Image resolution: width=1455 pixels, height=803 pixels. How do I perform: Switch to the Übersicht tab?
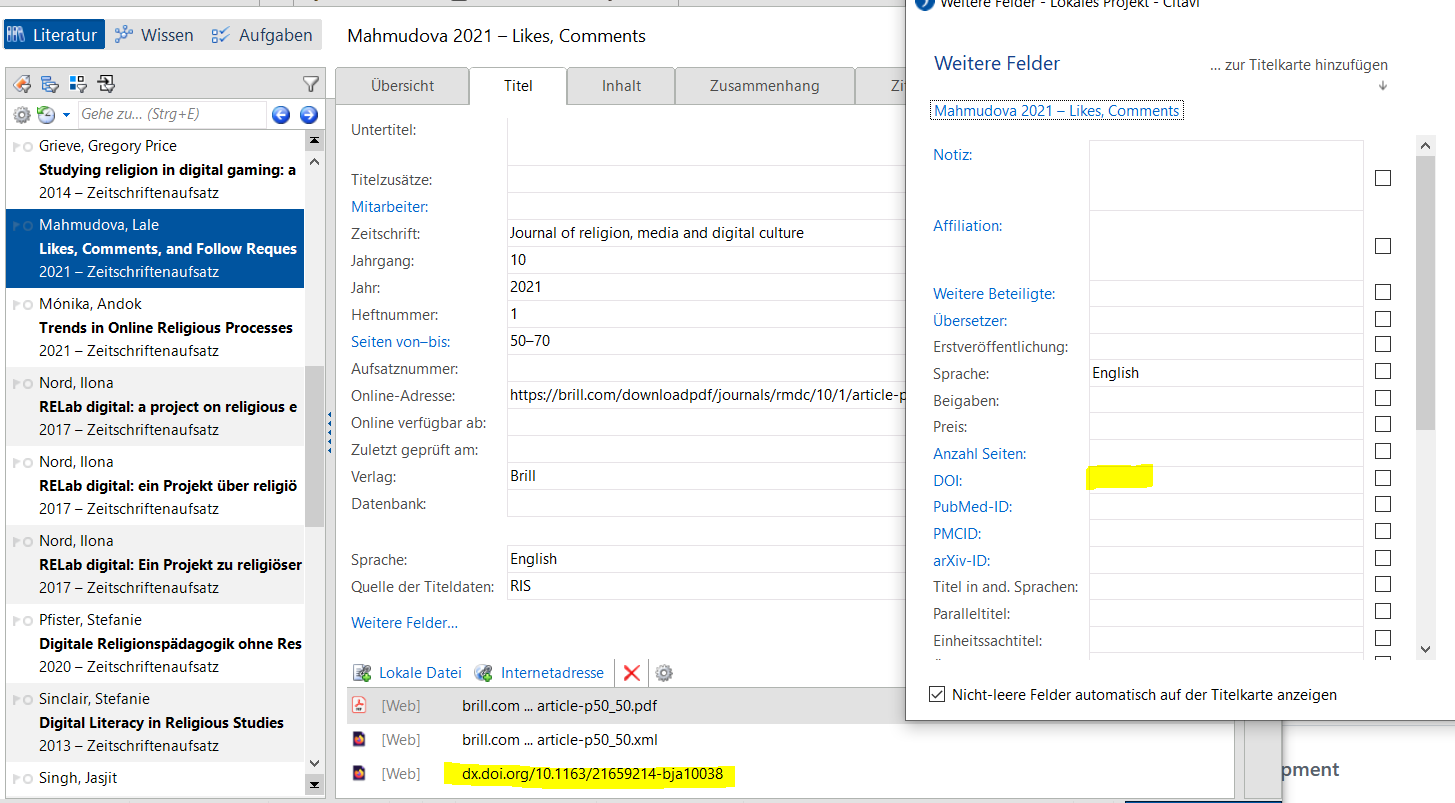click(x=402, y=86)
